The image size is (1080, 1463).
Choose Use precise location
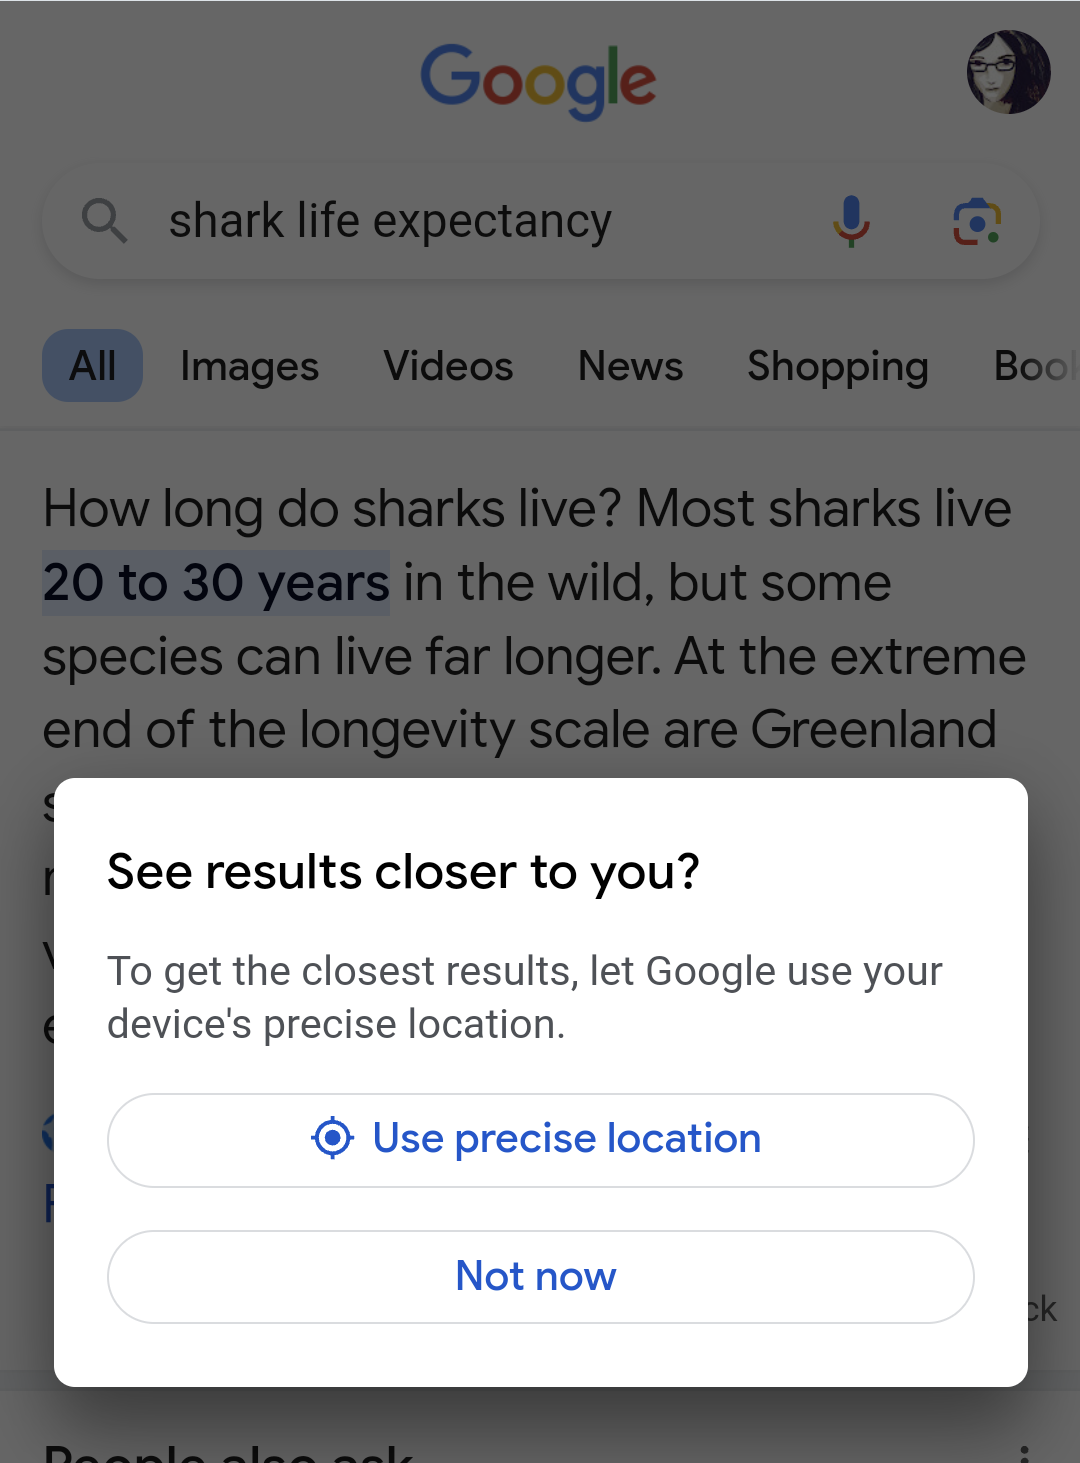point(541,1140)
